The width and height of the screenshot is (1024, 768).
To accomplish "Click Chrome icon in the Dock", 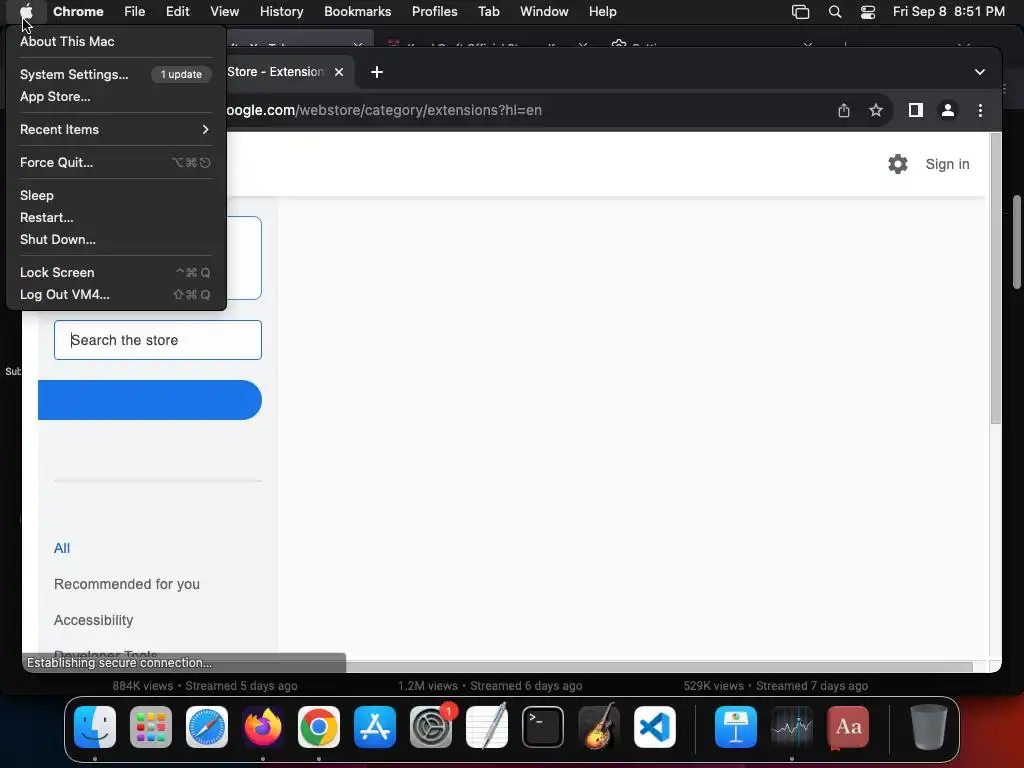I will [319, 727].
